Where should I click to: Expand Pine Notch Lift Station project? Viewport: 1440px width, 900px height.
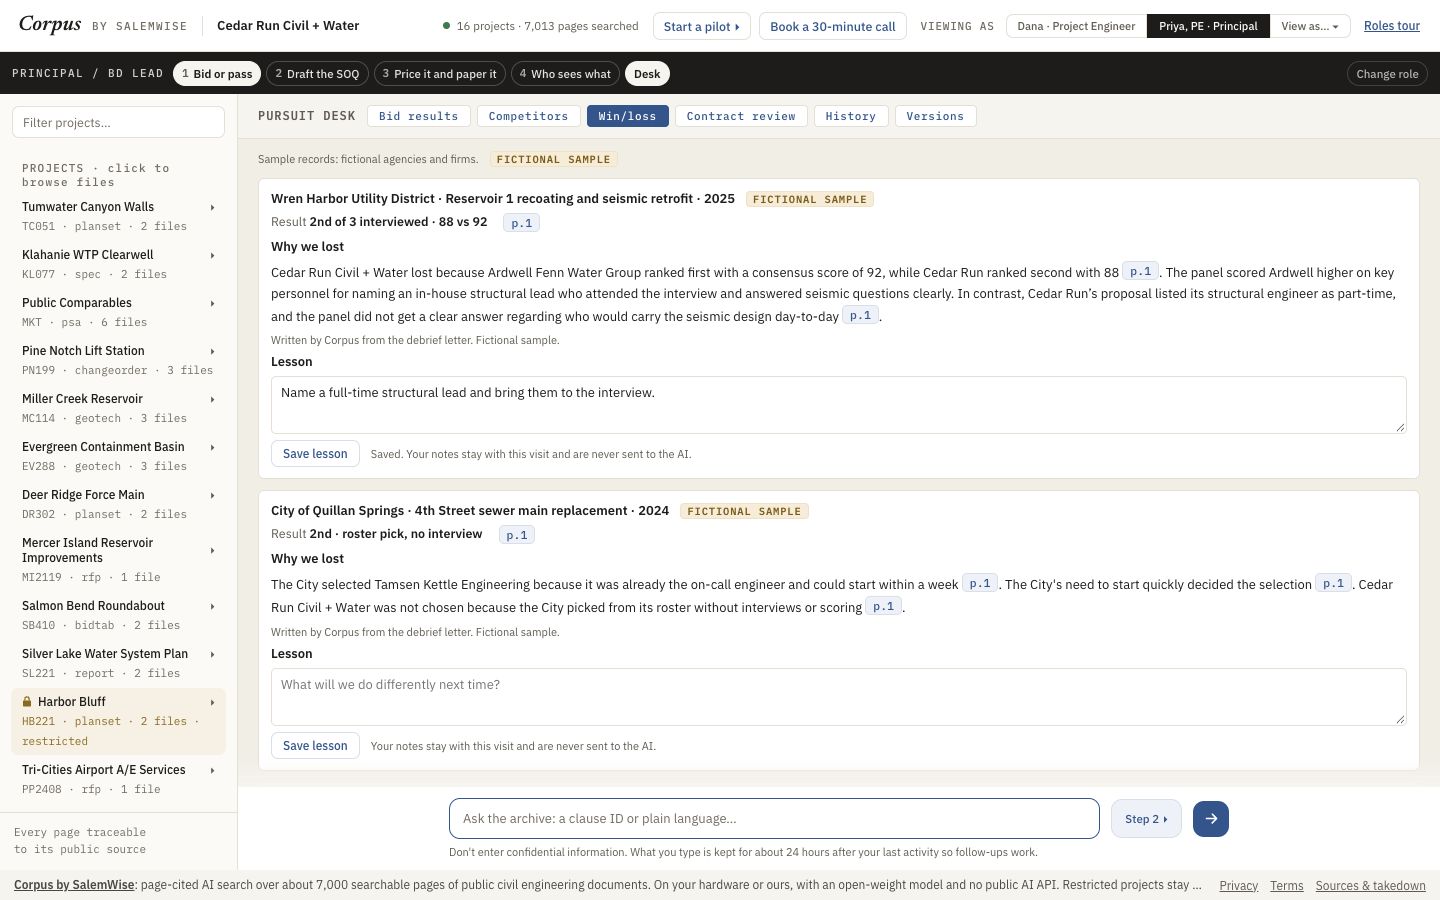pyautogui.click(x=118, y=360)
